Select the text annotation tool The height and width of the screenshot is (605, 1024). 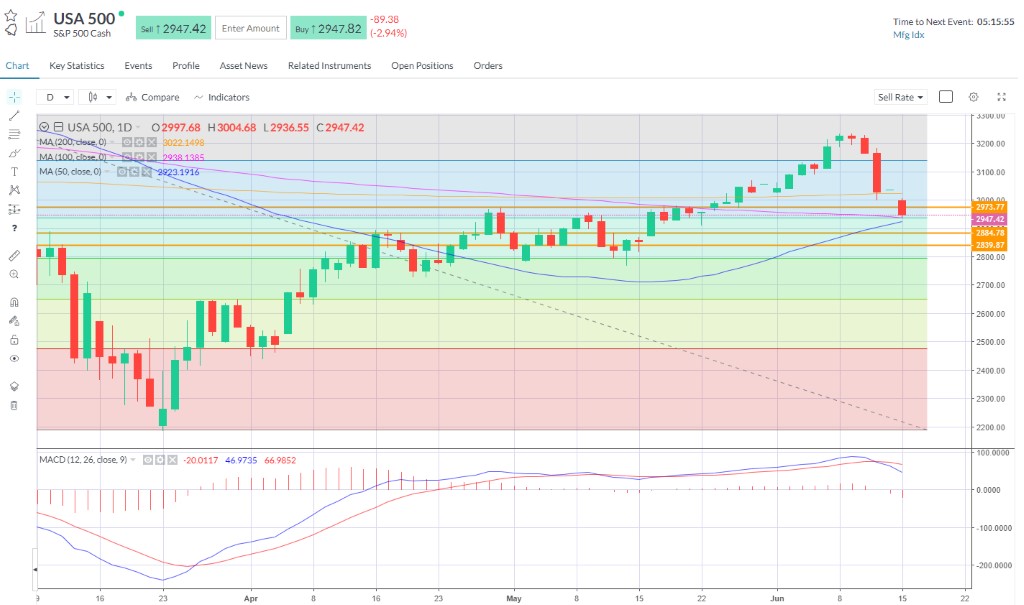(14, 171)
